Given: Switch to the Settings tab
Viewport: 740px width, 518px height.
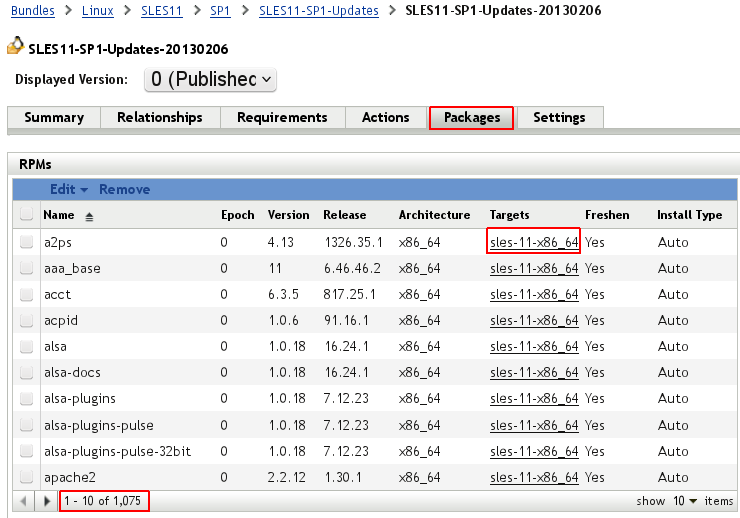Looking at the screenshot, I should [x=559, y=117].
